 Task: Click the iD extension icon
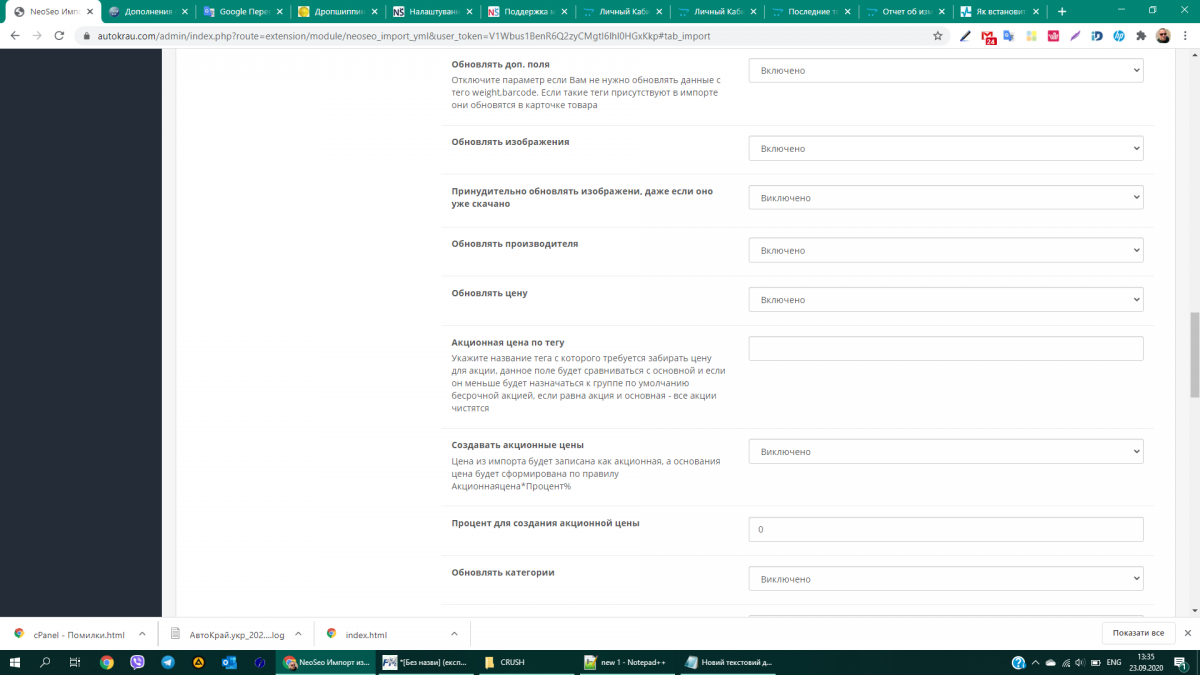pyautogui.click(x=1097, y=35)
